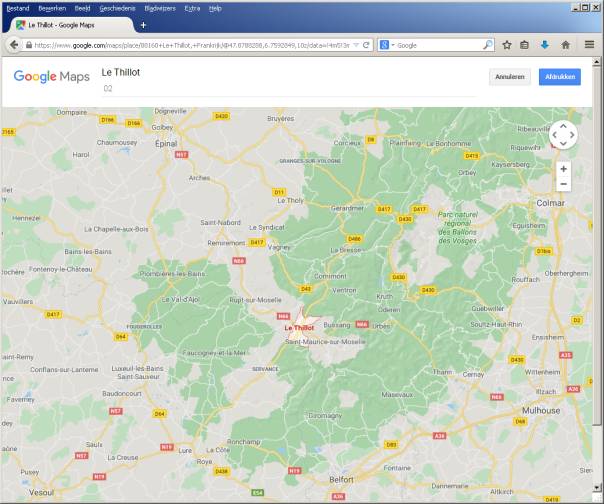Screen dimensions: 604x504
Task: Open the downloads arrow icon
Action: (x=545, y=45)
